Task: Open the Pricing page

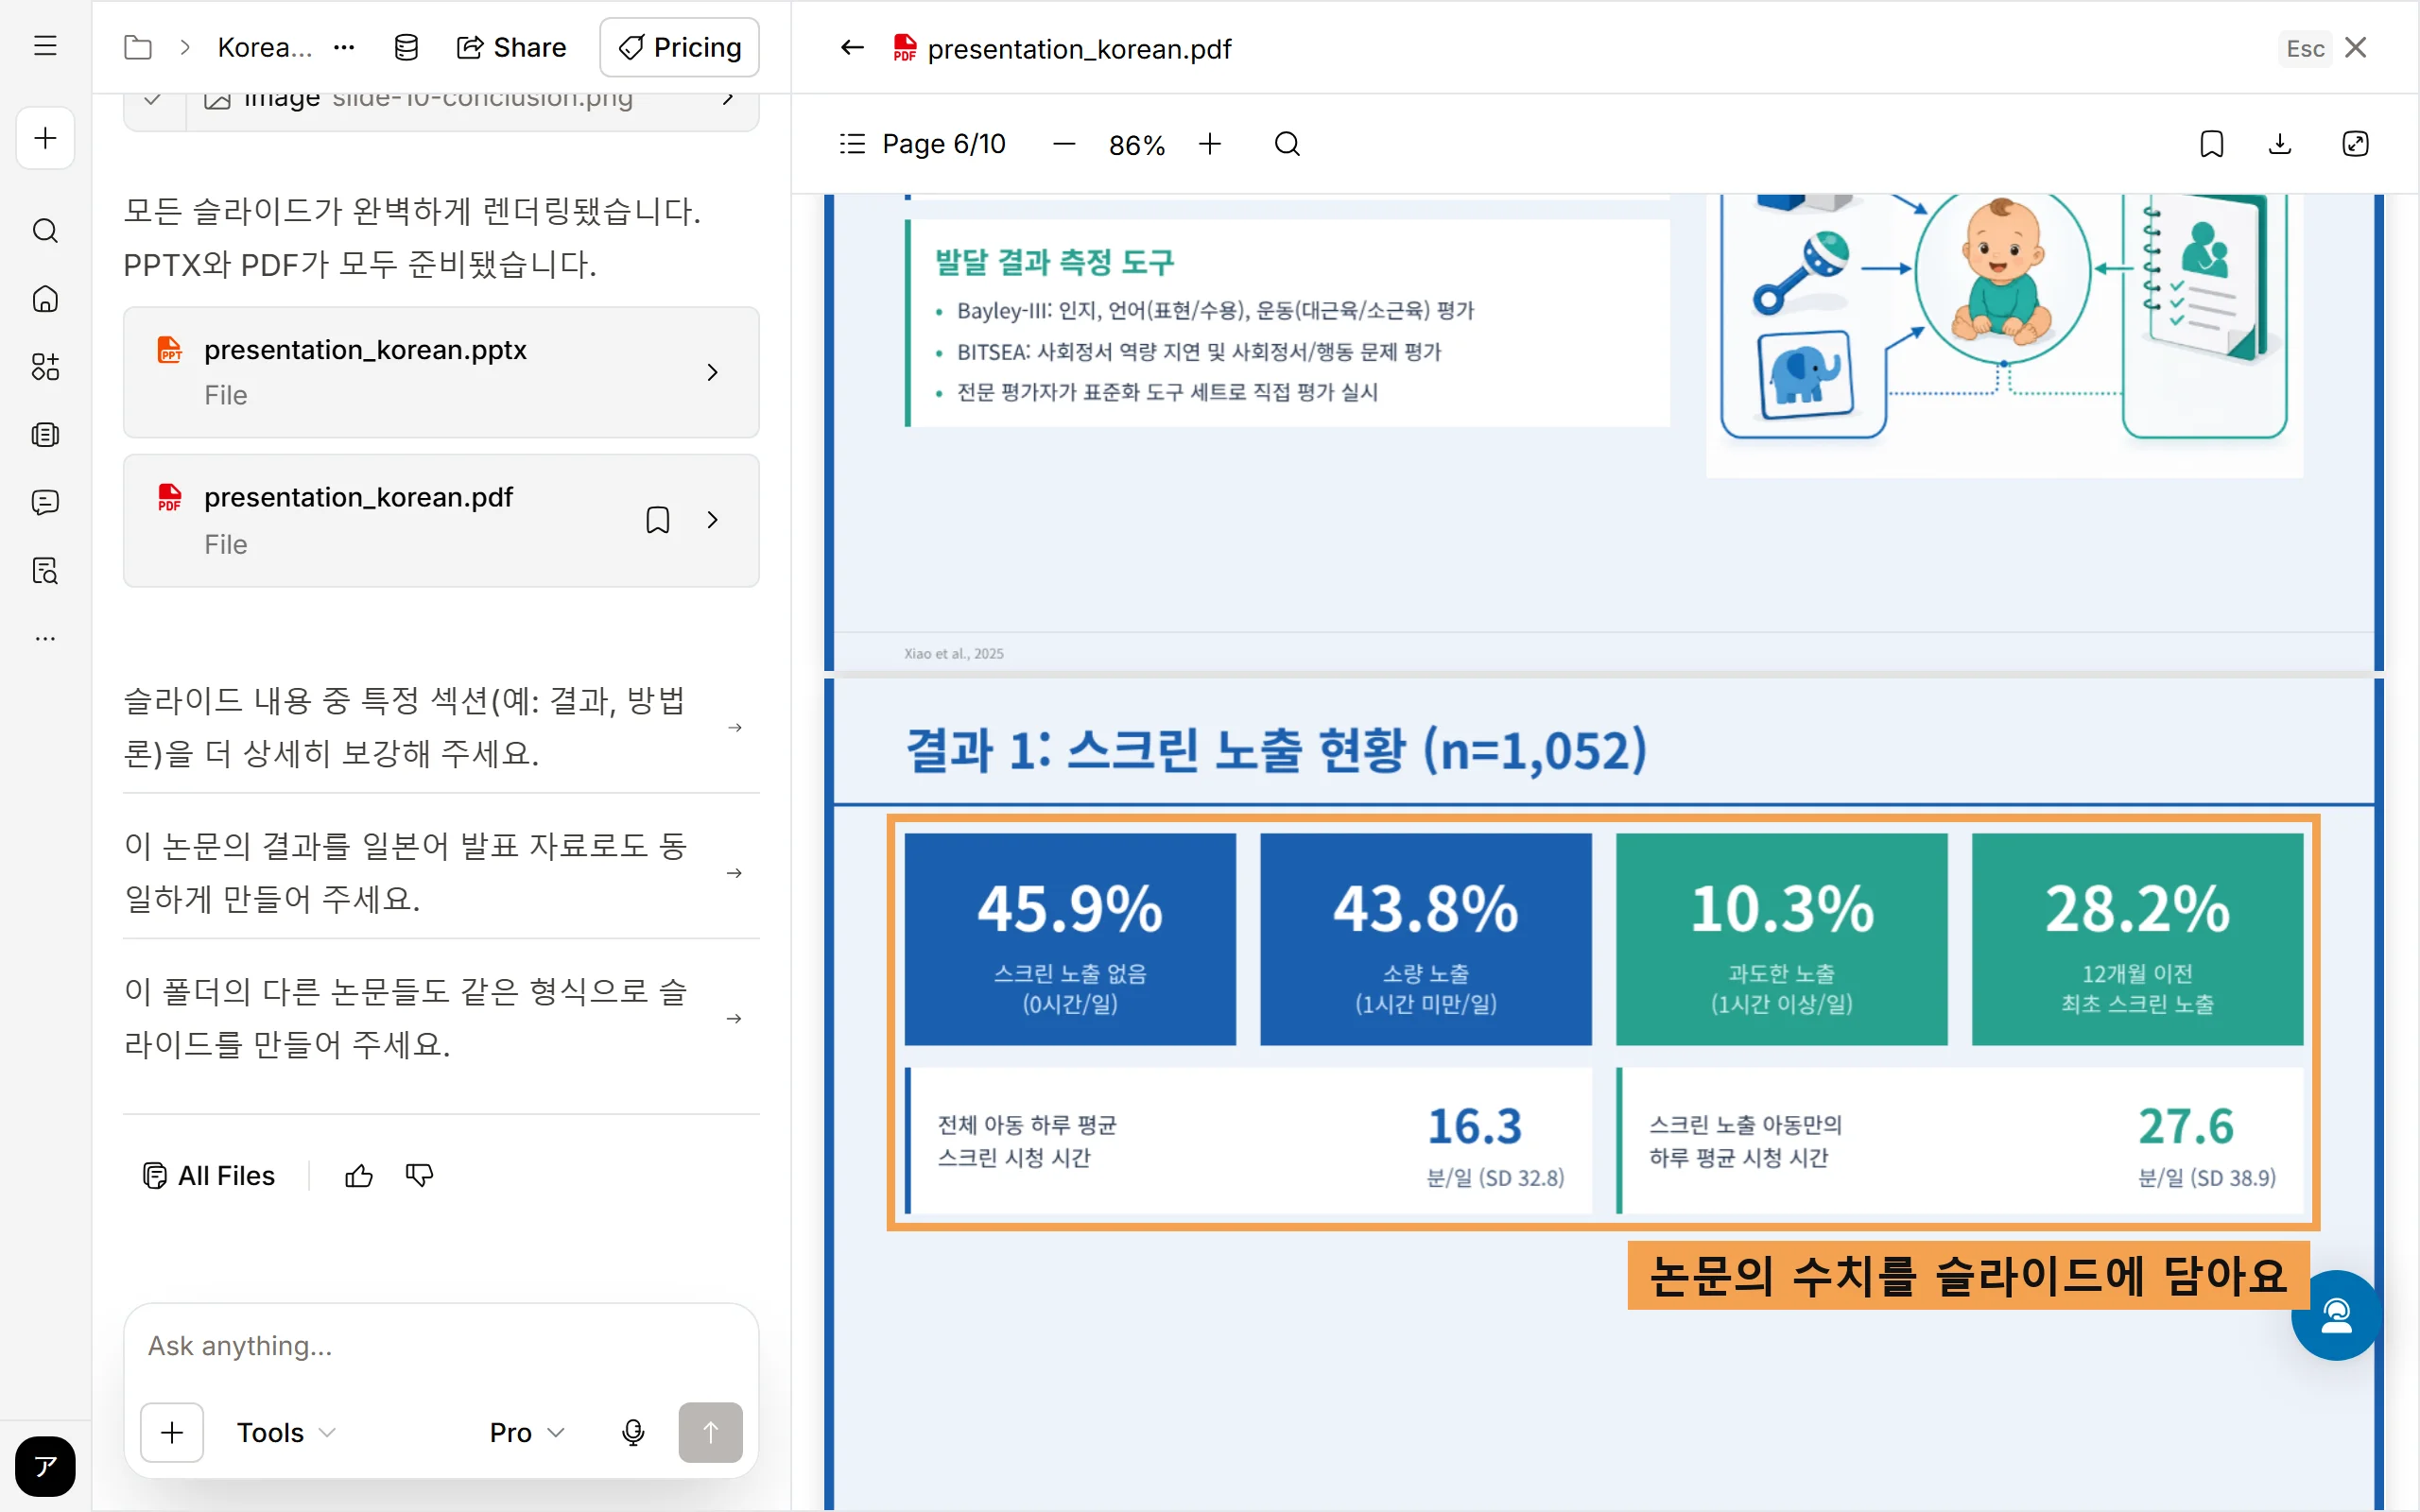Action: 679,47
